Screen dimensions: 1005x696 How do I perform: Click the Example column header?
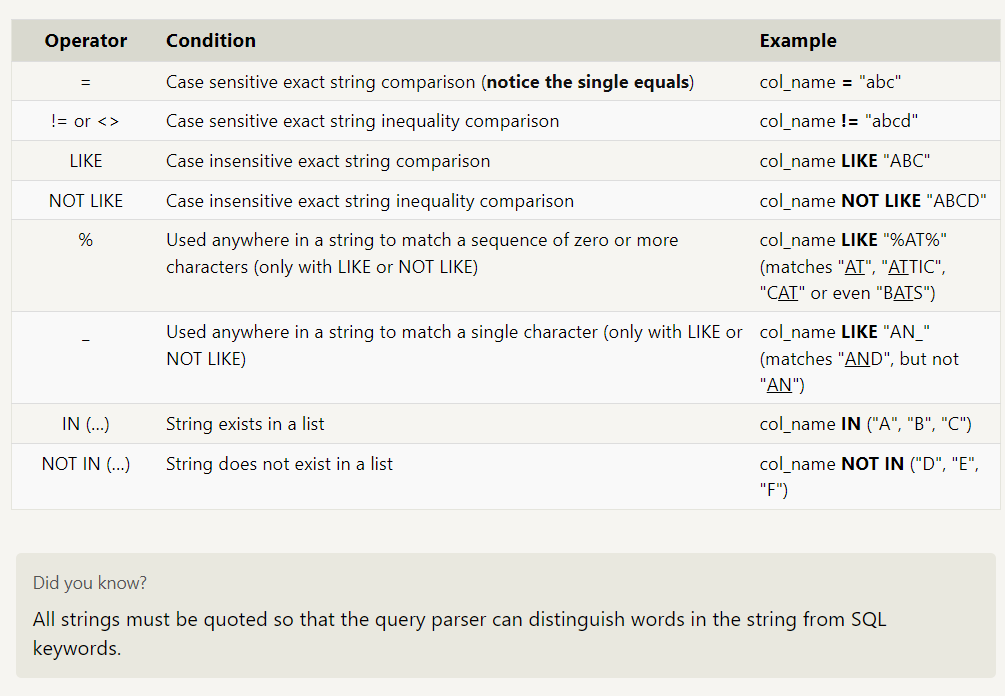click(x=798, y=40)
